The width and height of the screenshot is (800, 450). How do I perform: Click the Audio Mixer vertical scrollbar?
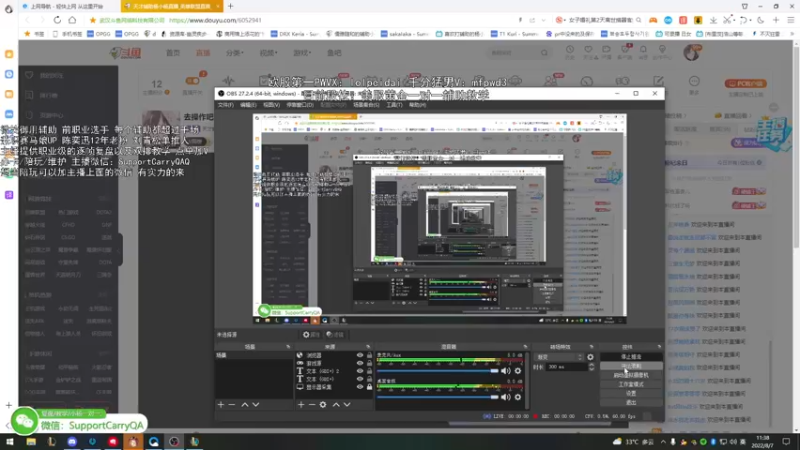pyautogui.click(x=527, y=380)
